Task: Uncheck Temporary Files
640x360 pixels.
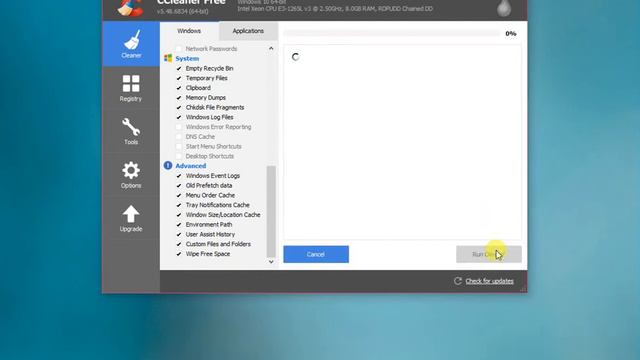Action: pos(179,78)
